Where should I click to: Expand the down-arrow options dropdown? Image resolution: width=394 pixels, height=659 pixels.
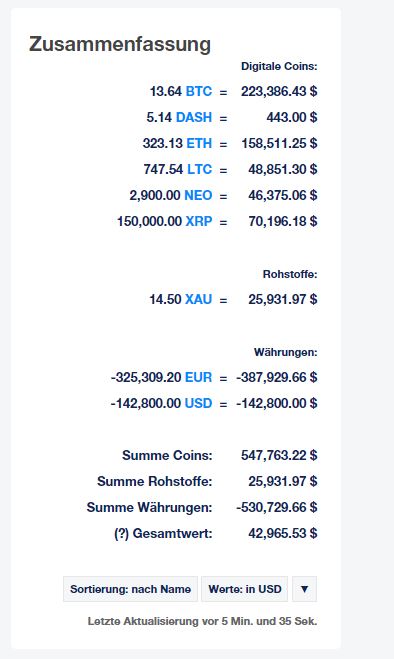[304, 589]
